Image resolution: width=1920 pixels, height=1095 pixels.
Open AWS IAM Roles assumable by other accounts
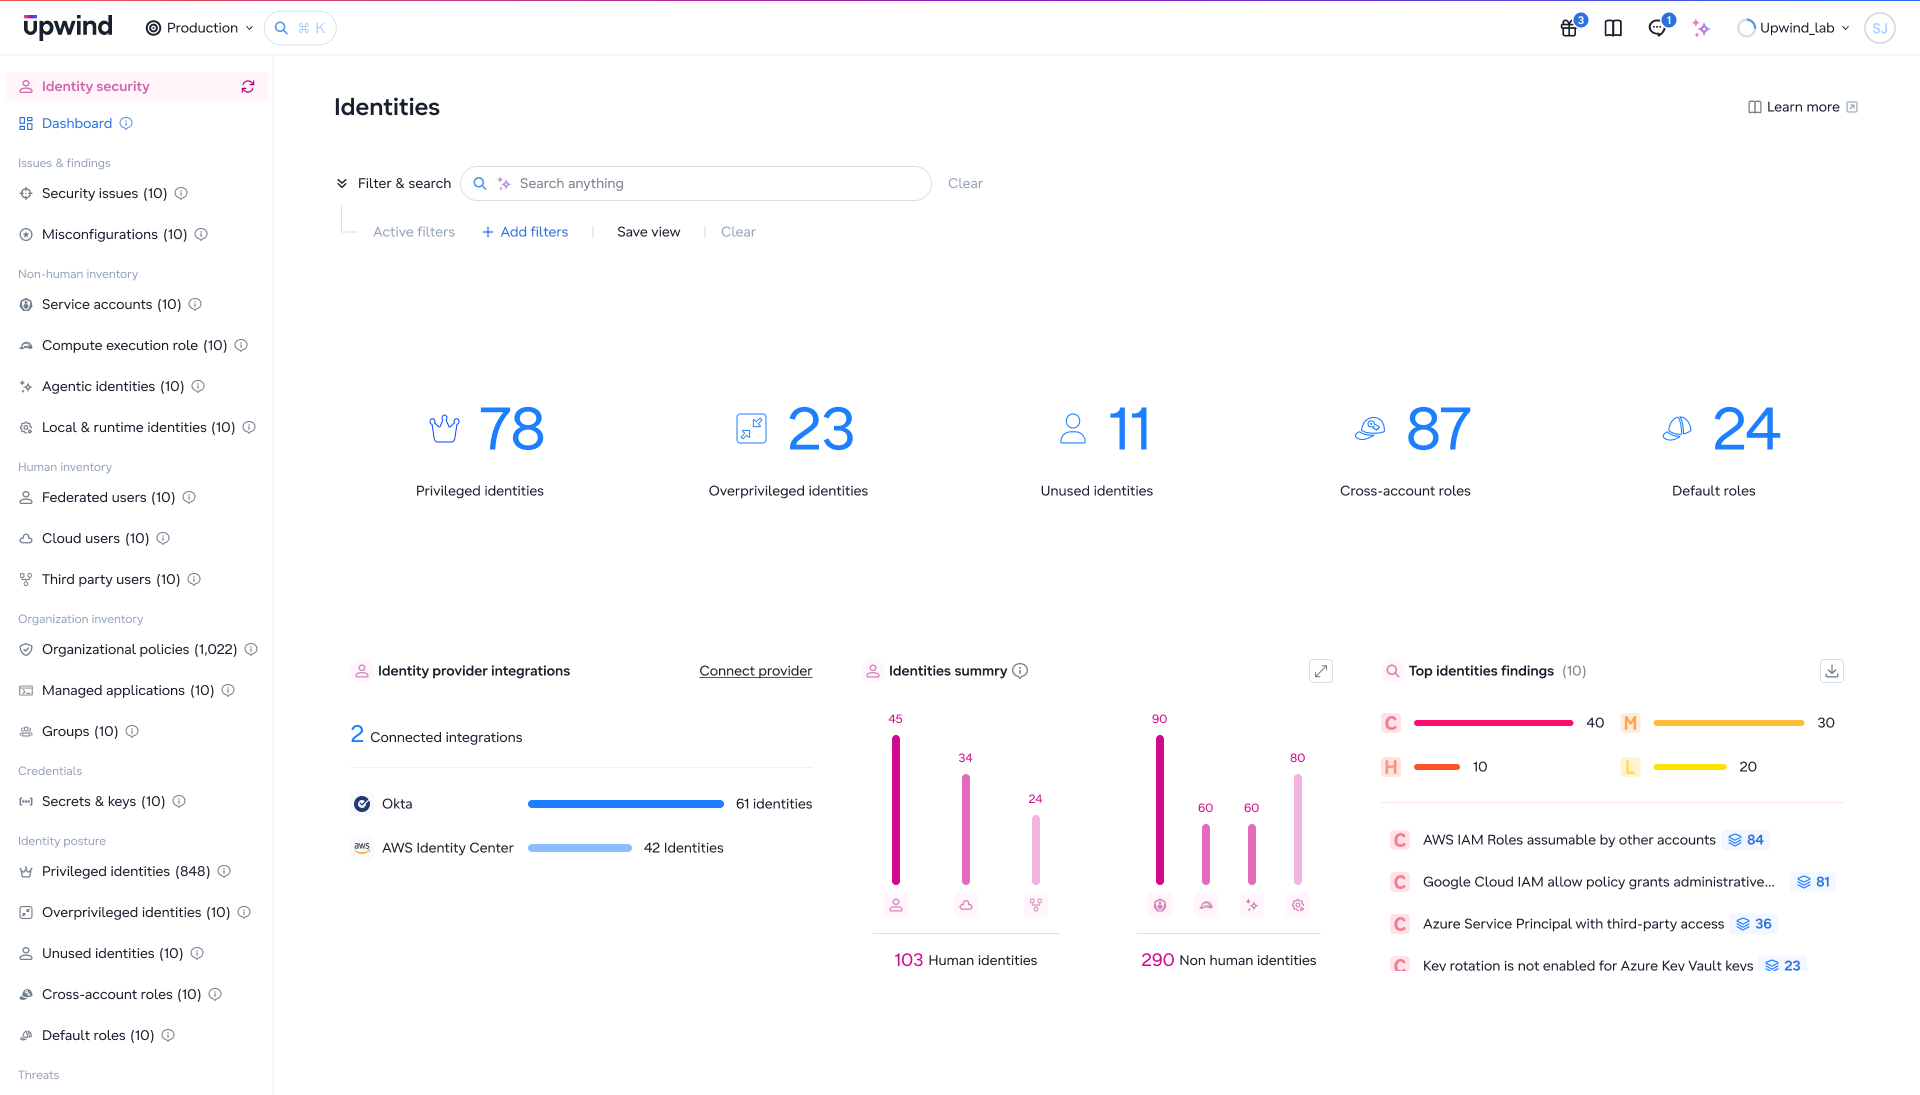(1568, 840)
